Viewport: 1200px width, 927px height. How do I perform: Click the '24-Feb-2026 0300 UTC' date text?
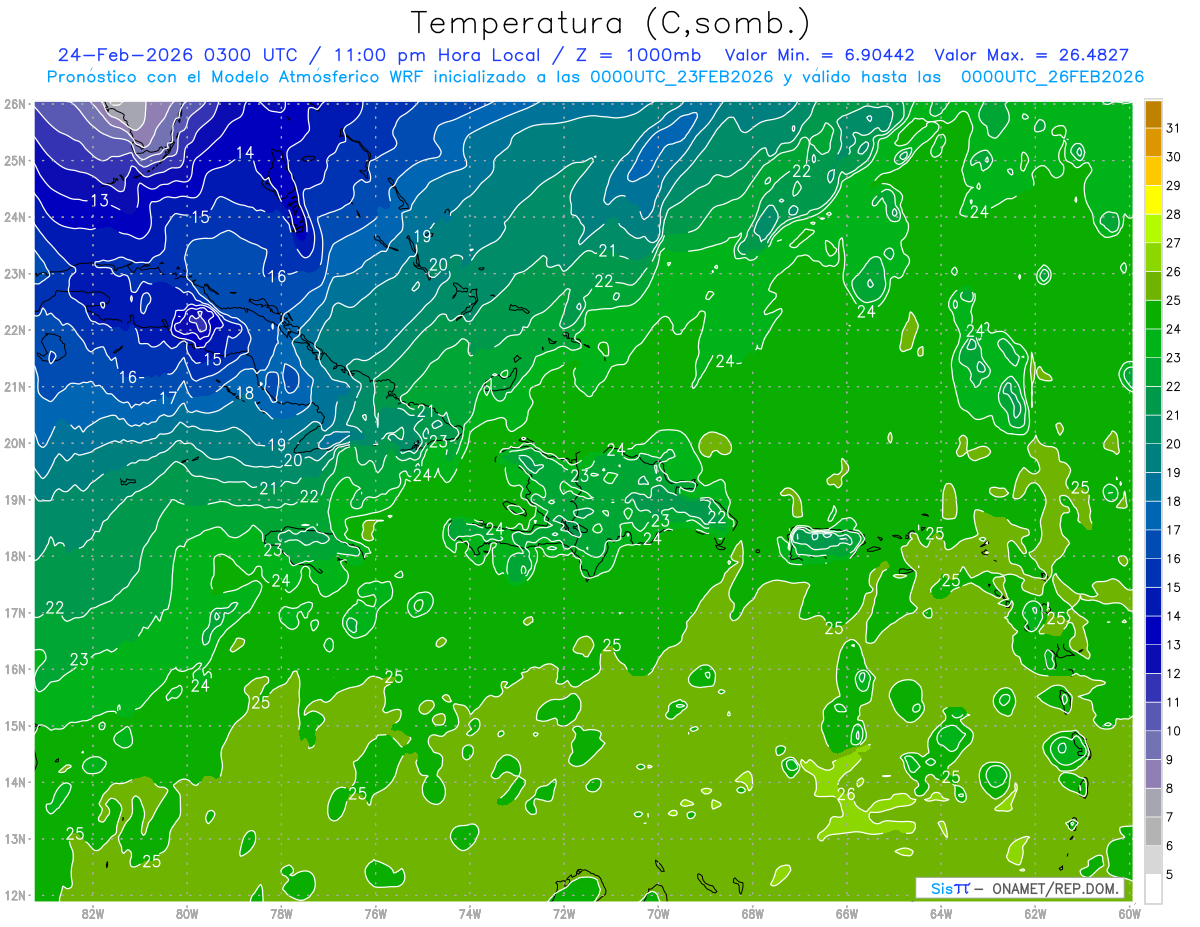(x=179, y=55)
